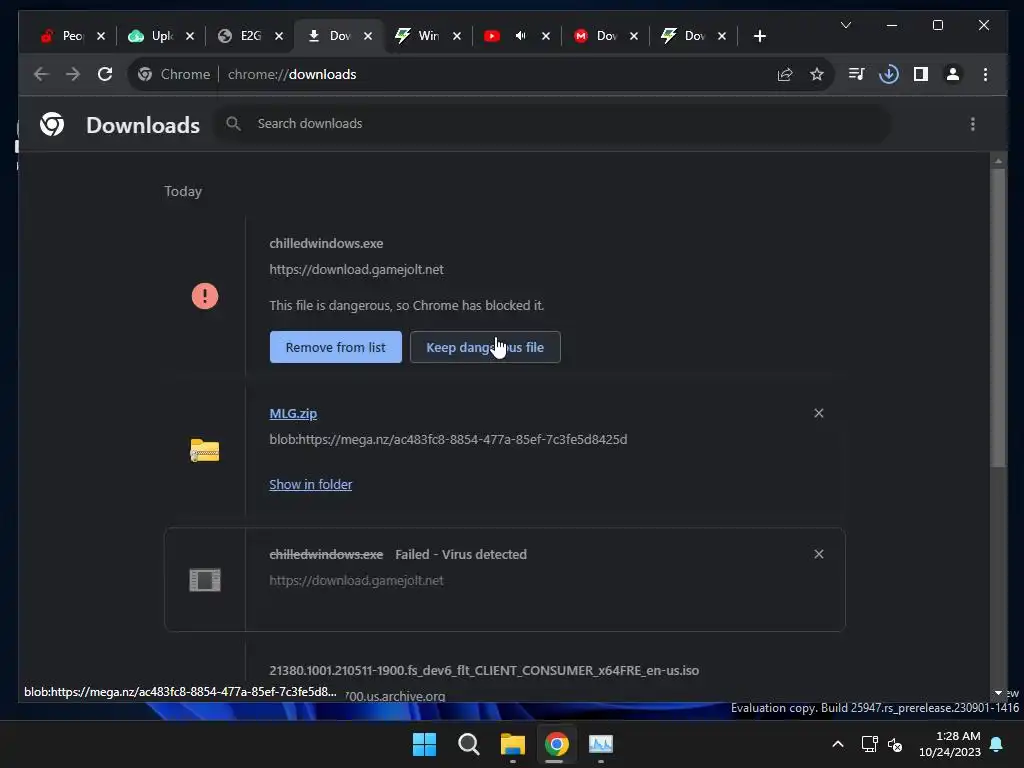Open File Explorer from taskbar

513,744
